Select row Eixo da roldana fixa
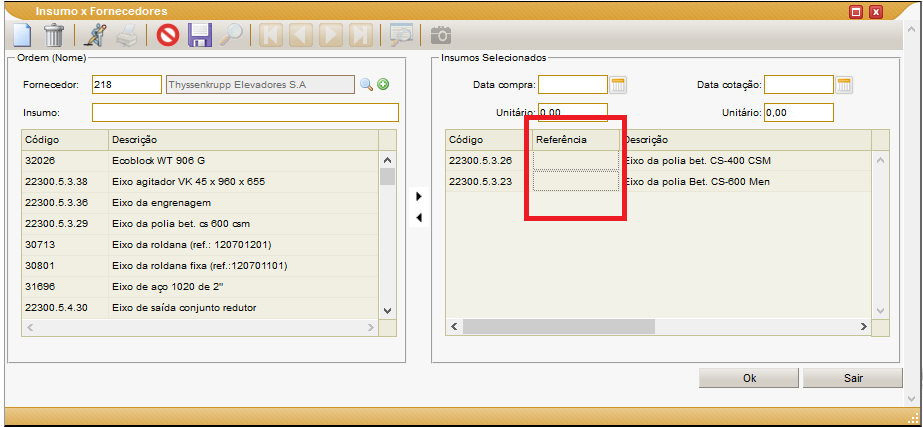The height and width of the screenshot is (427, 923). (x=200, y=266)
